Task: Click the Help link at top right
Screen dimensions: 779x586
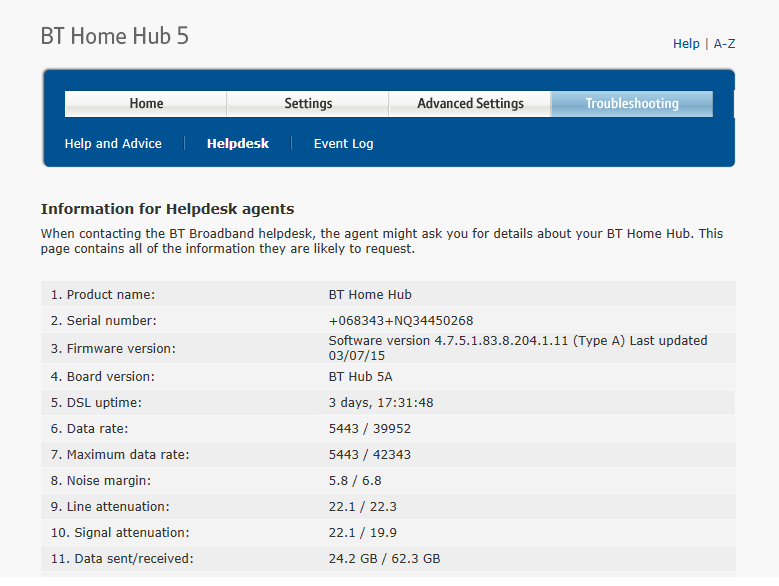Action: tap(686, 44)
